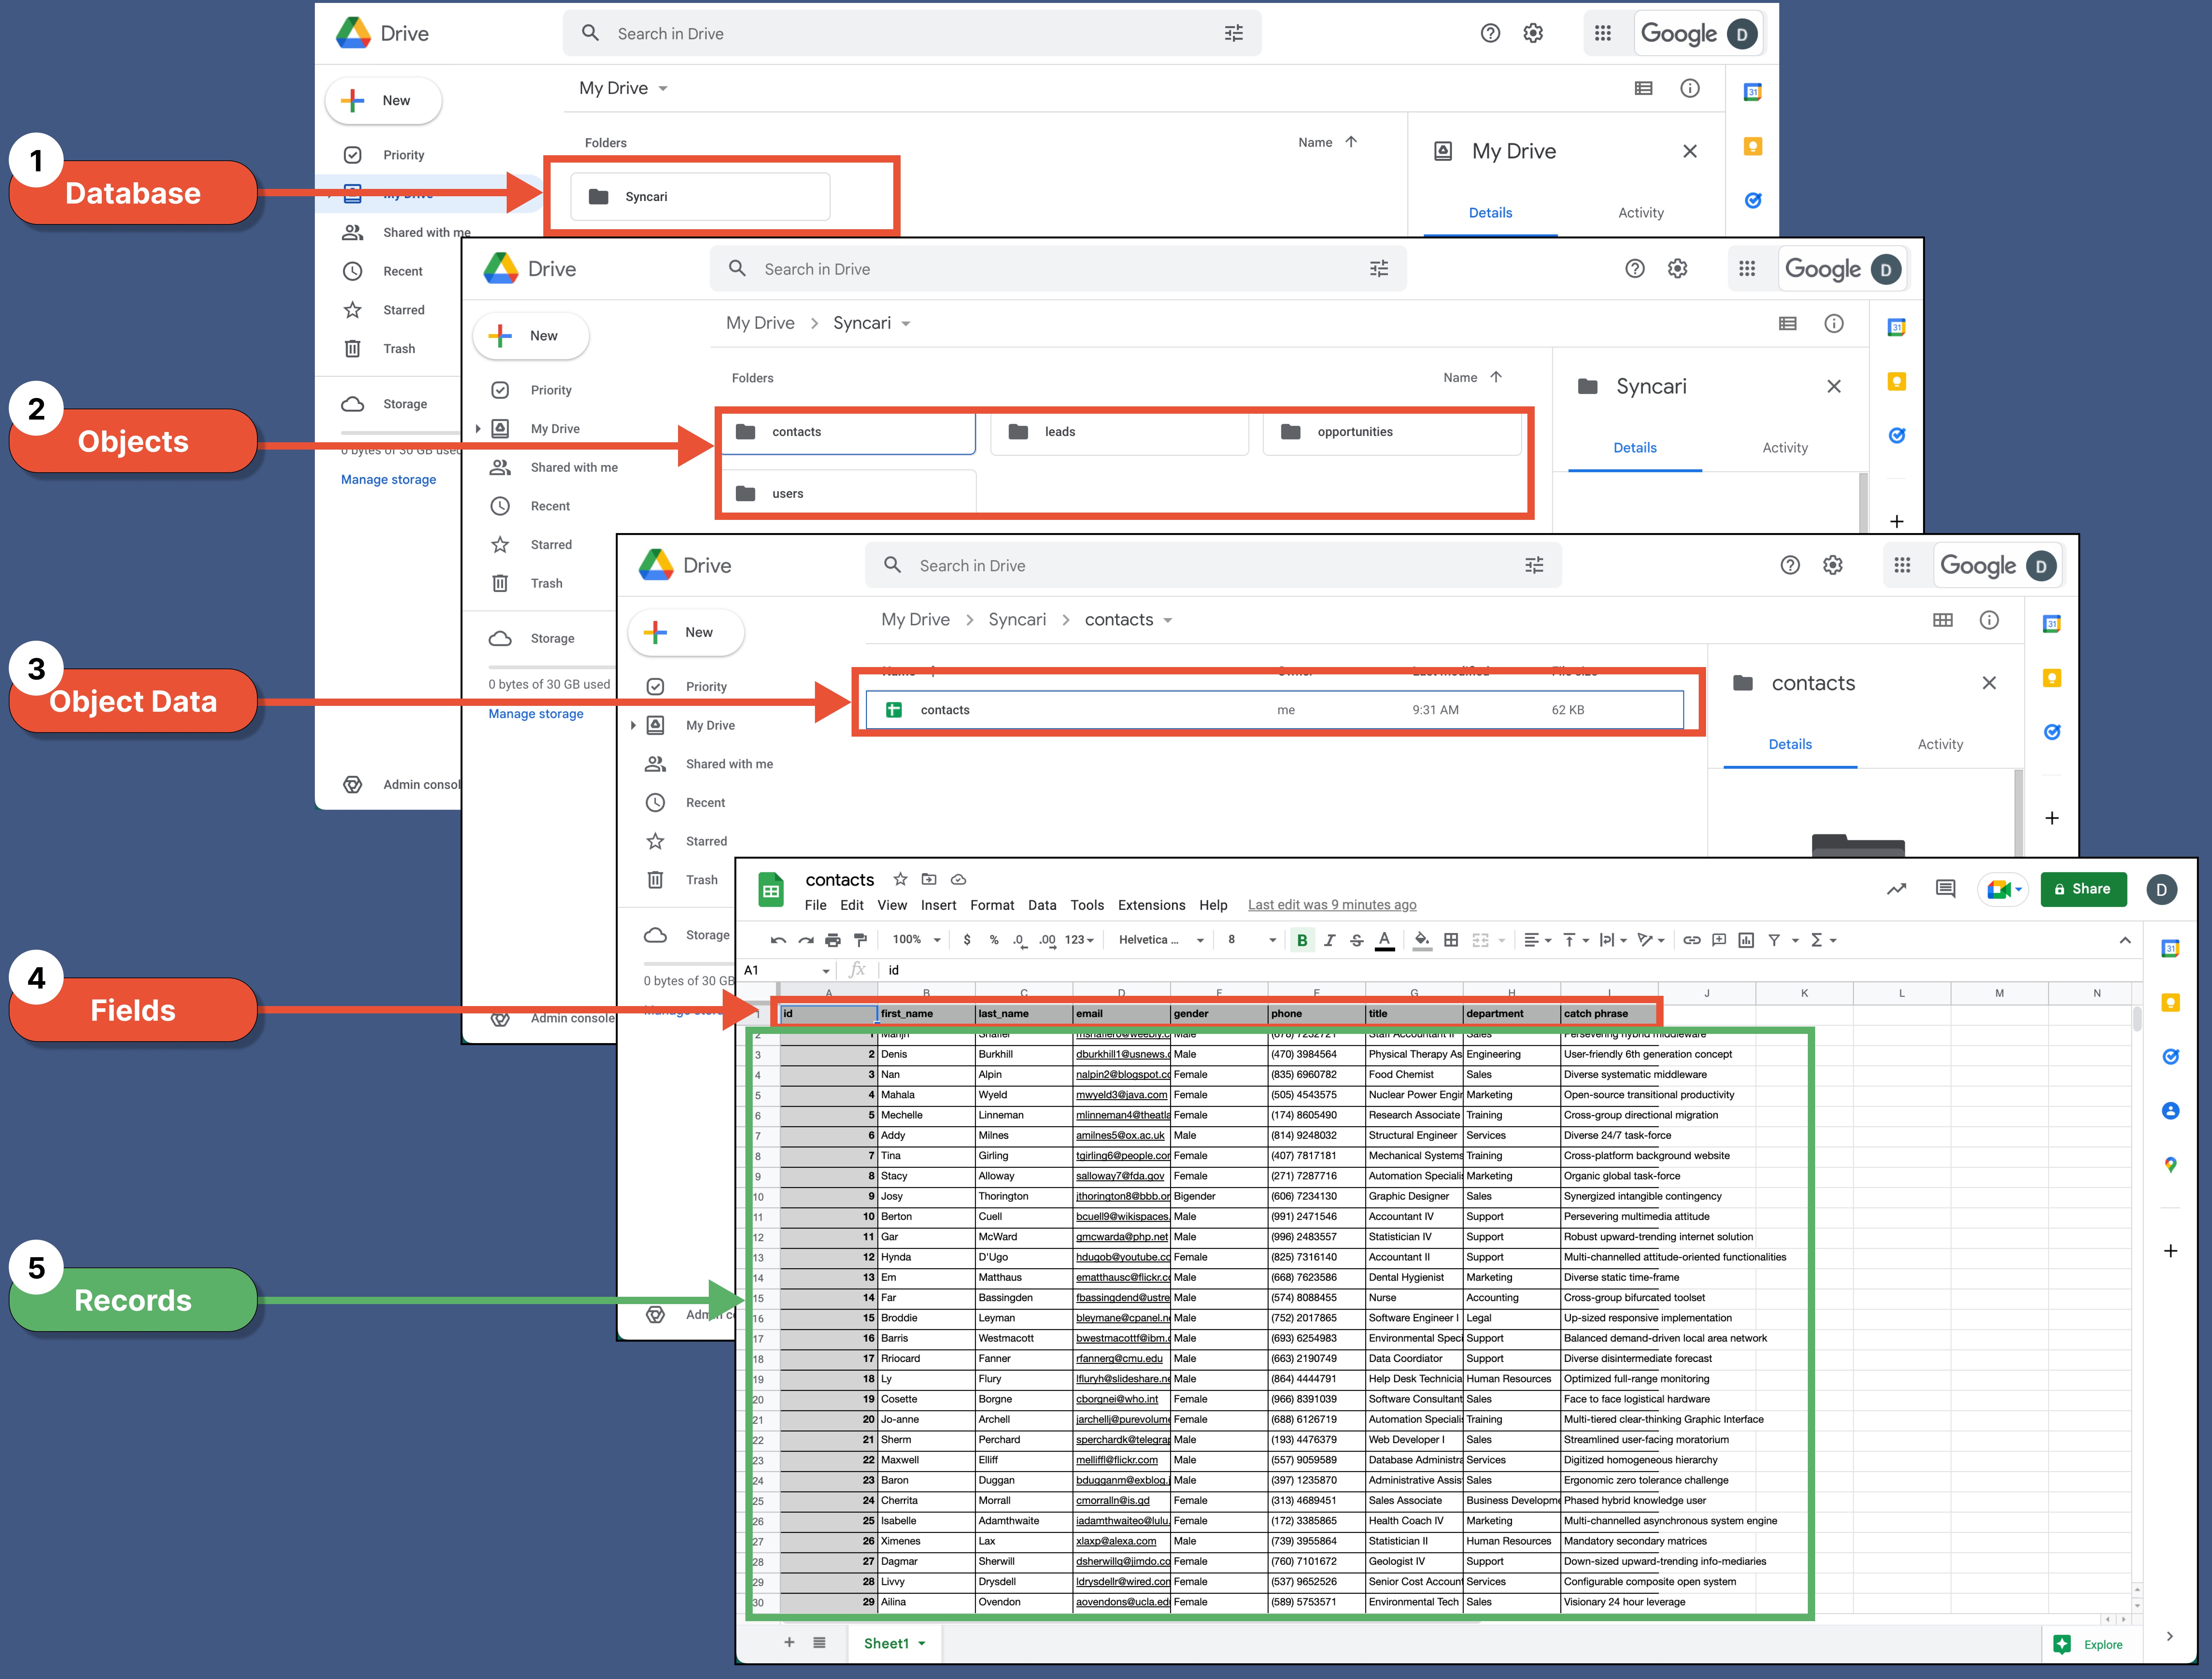Screen dimensions: 2212x1679
Task: Open the cell Borders tool
Action: point(1451,940)
